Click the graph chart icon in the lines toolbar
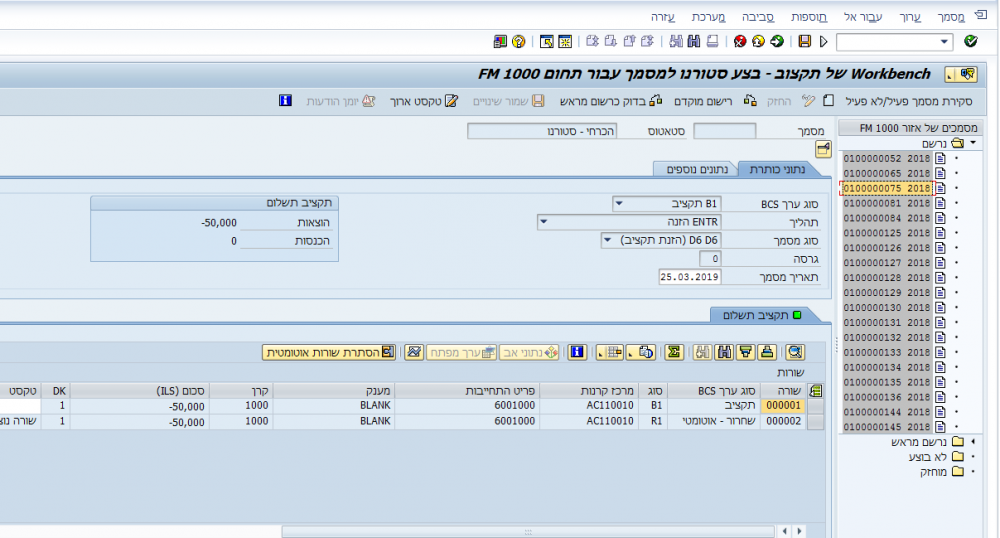Viewport: 1000px width, 538px height. (414, 352)
